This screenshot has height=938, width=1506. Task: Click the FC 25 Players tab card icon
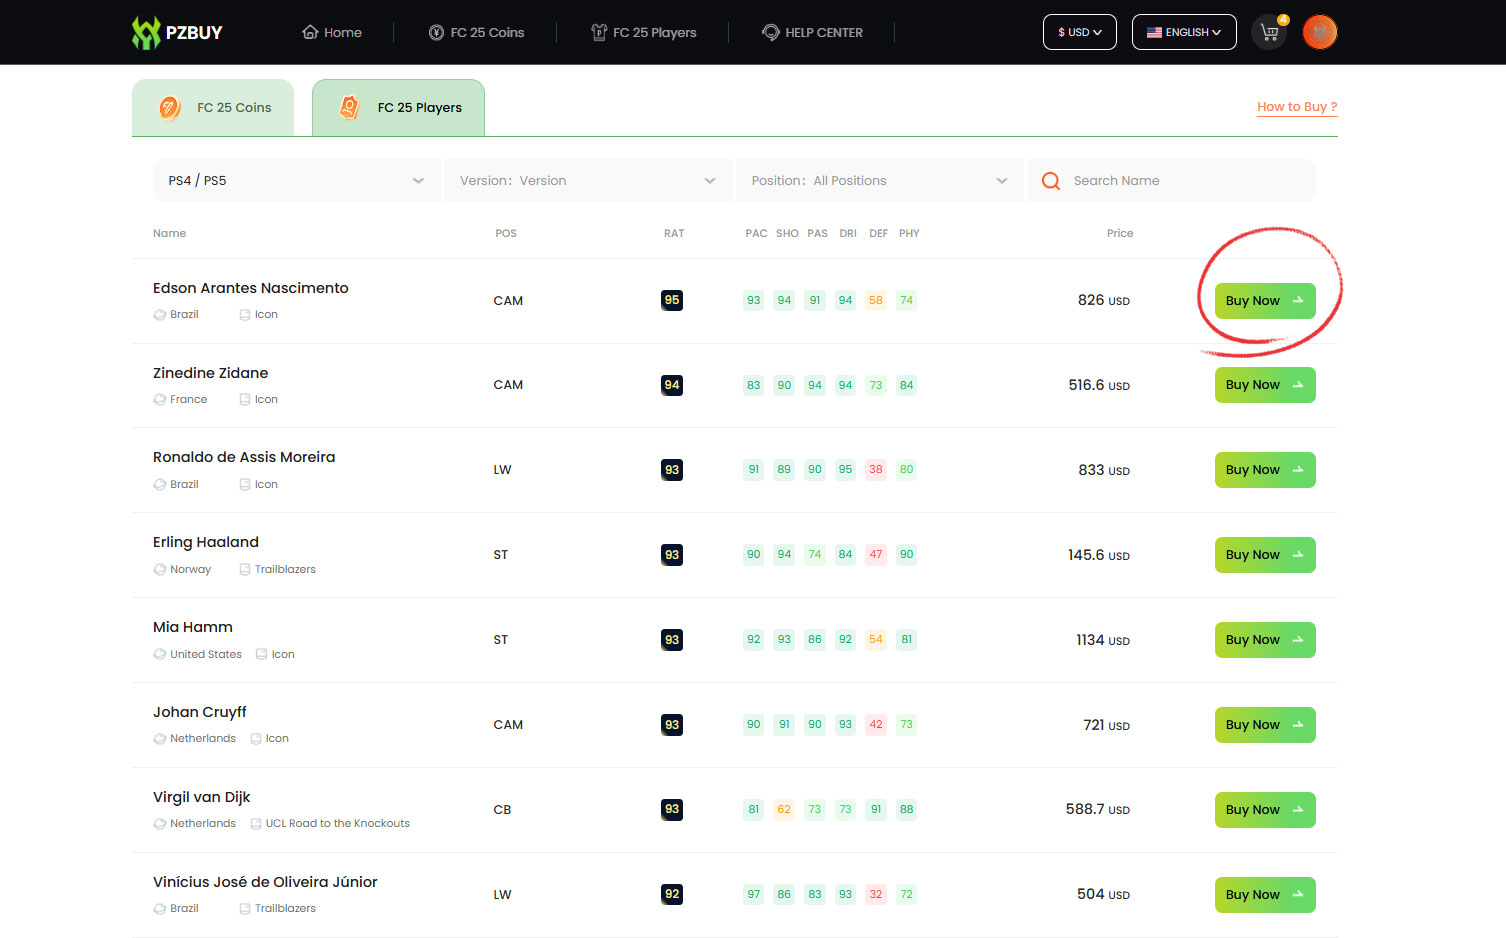click(x=349, y=107)
